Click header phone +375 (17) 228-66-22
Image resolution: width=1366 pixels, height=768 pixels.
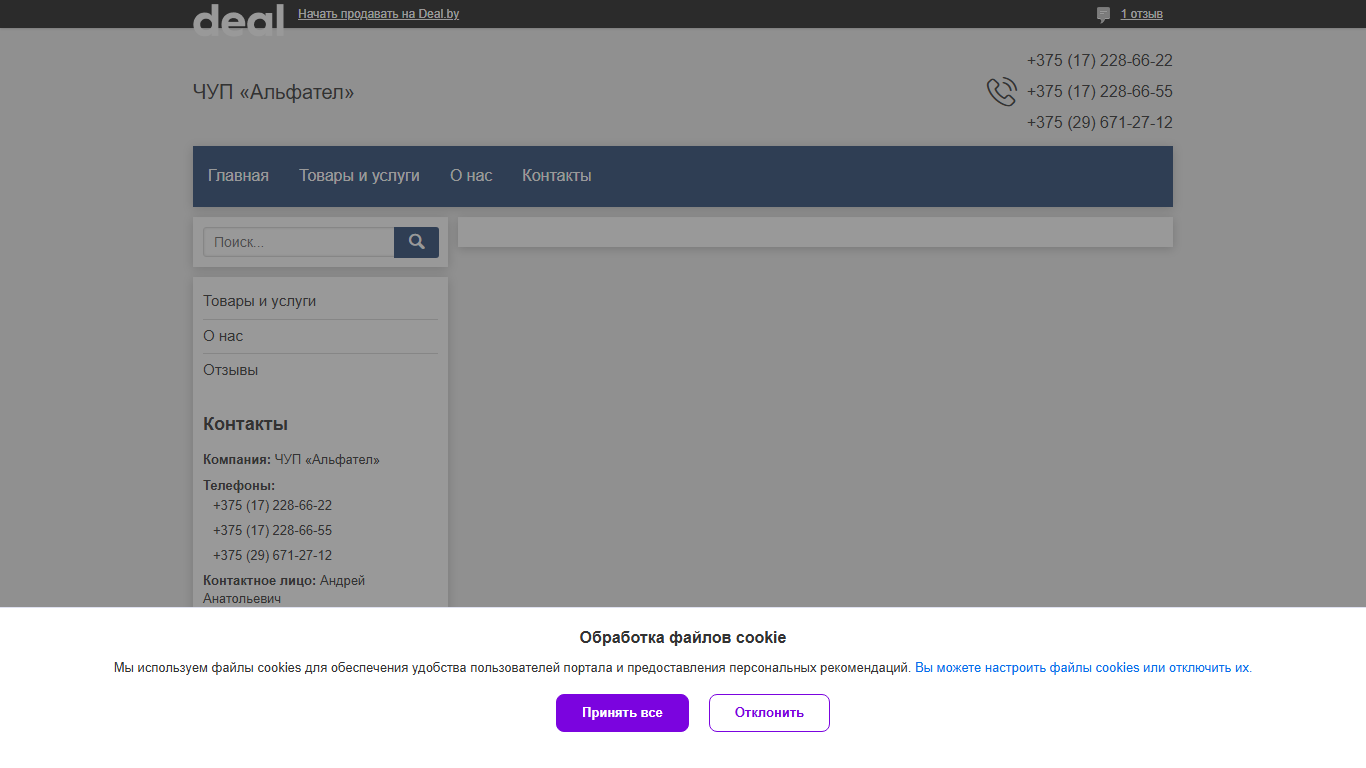1099,61
